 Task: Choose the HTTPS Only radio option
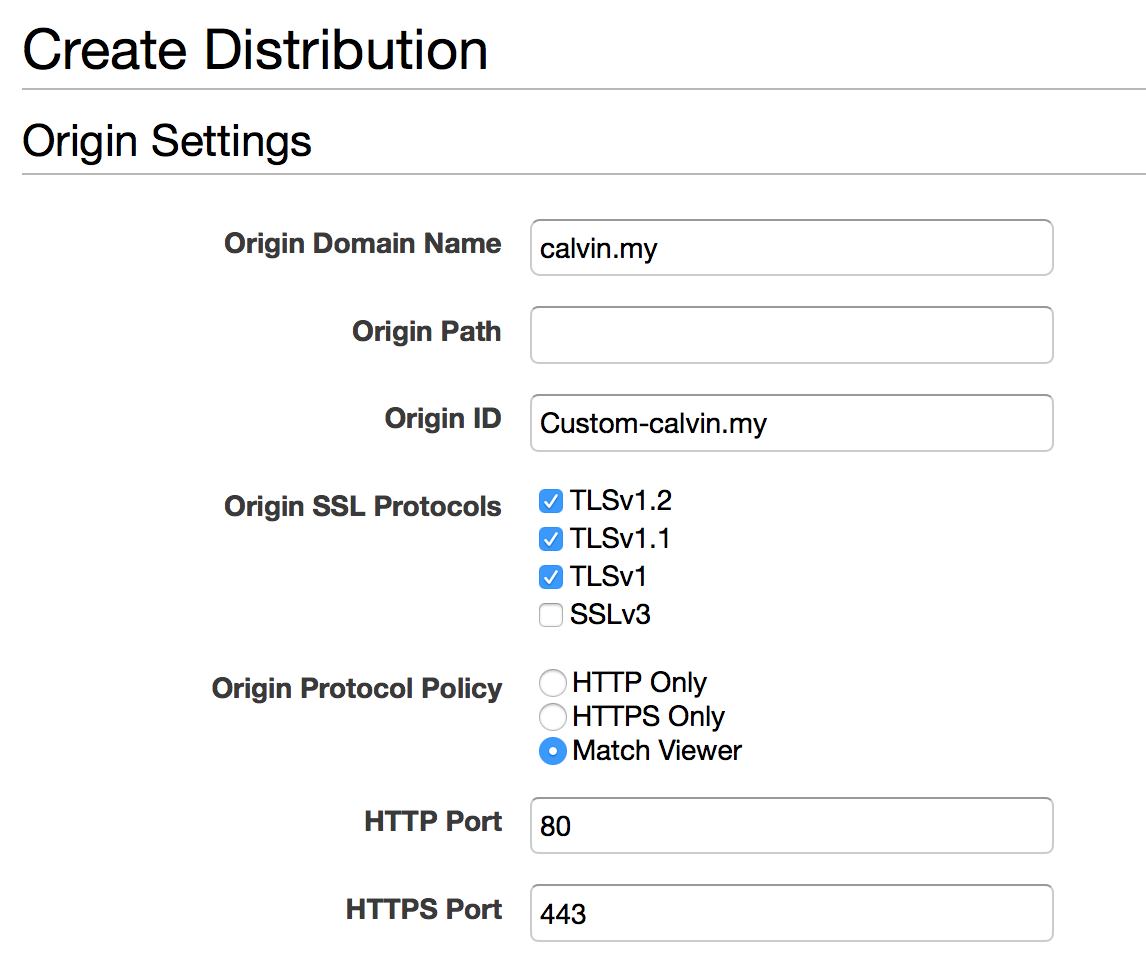(553, 717)
